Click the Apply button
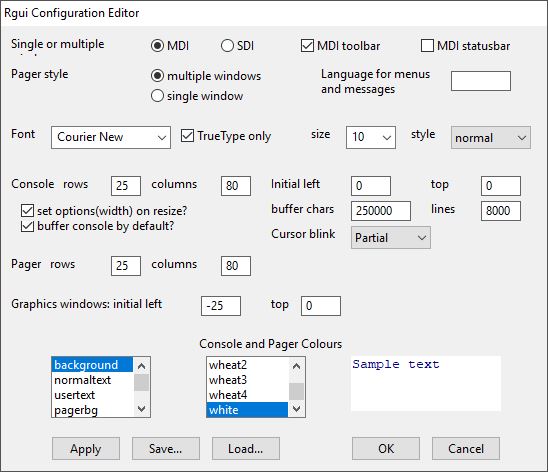The width and height of the screenshot is (548, 472). click(86, 449)
